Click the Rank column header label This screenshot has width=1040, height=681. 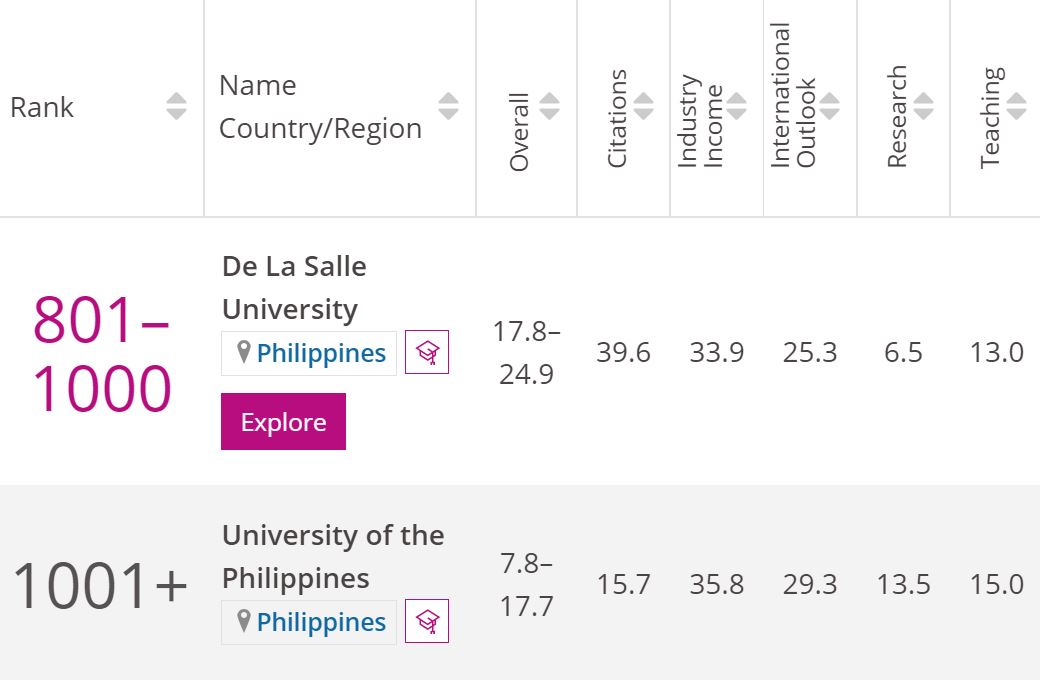click(x=42, y=107)
